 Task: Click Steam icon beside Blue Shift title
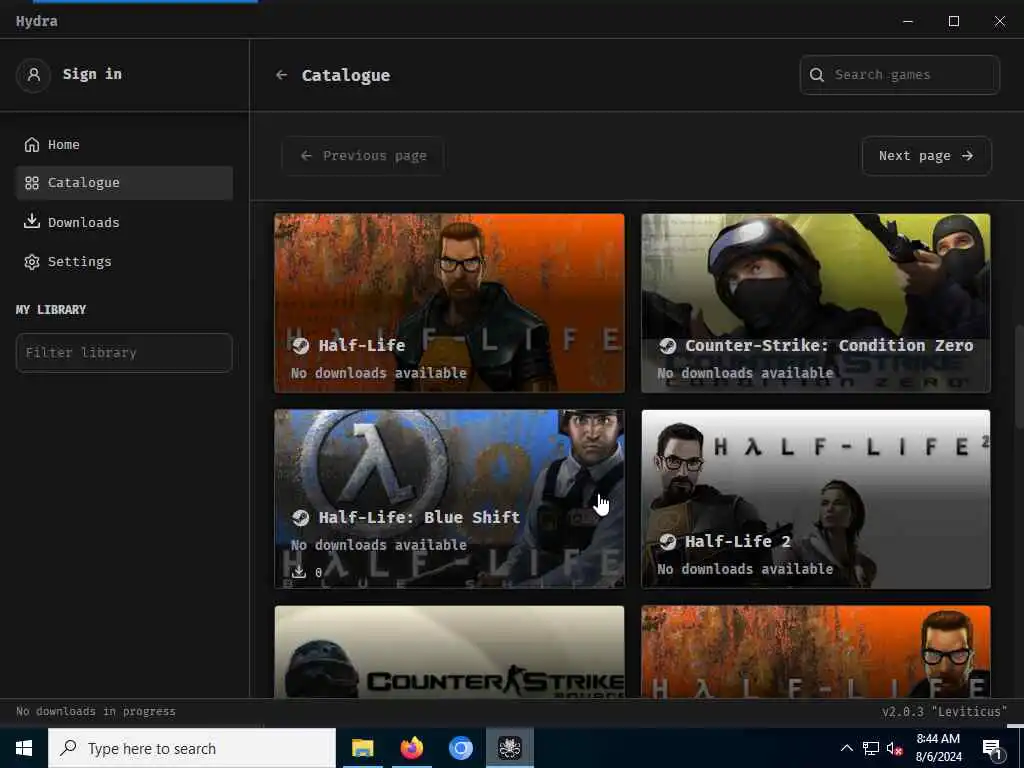pos(300,517)
